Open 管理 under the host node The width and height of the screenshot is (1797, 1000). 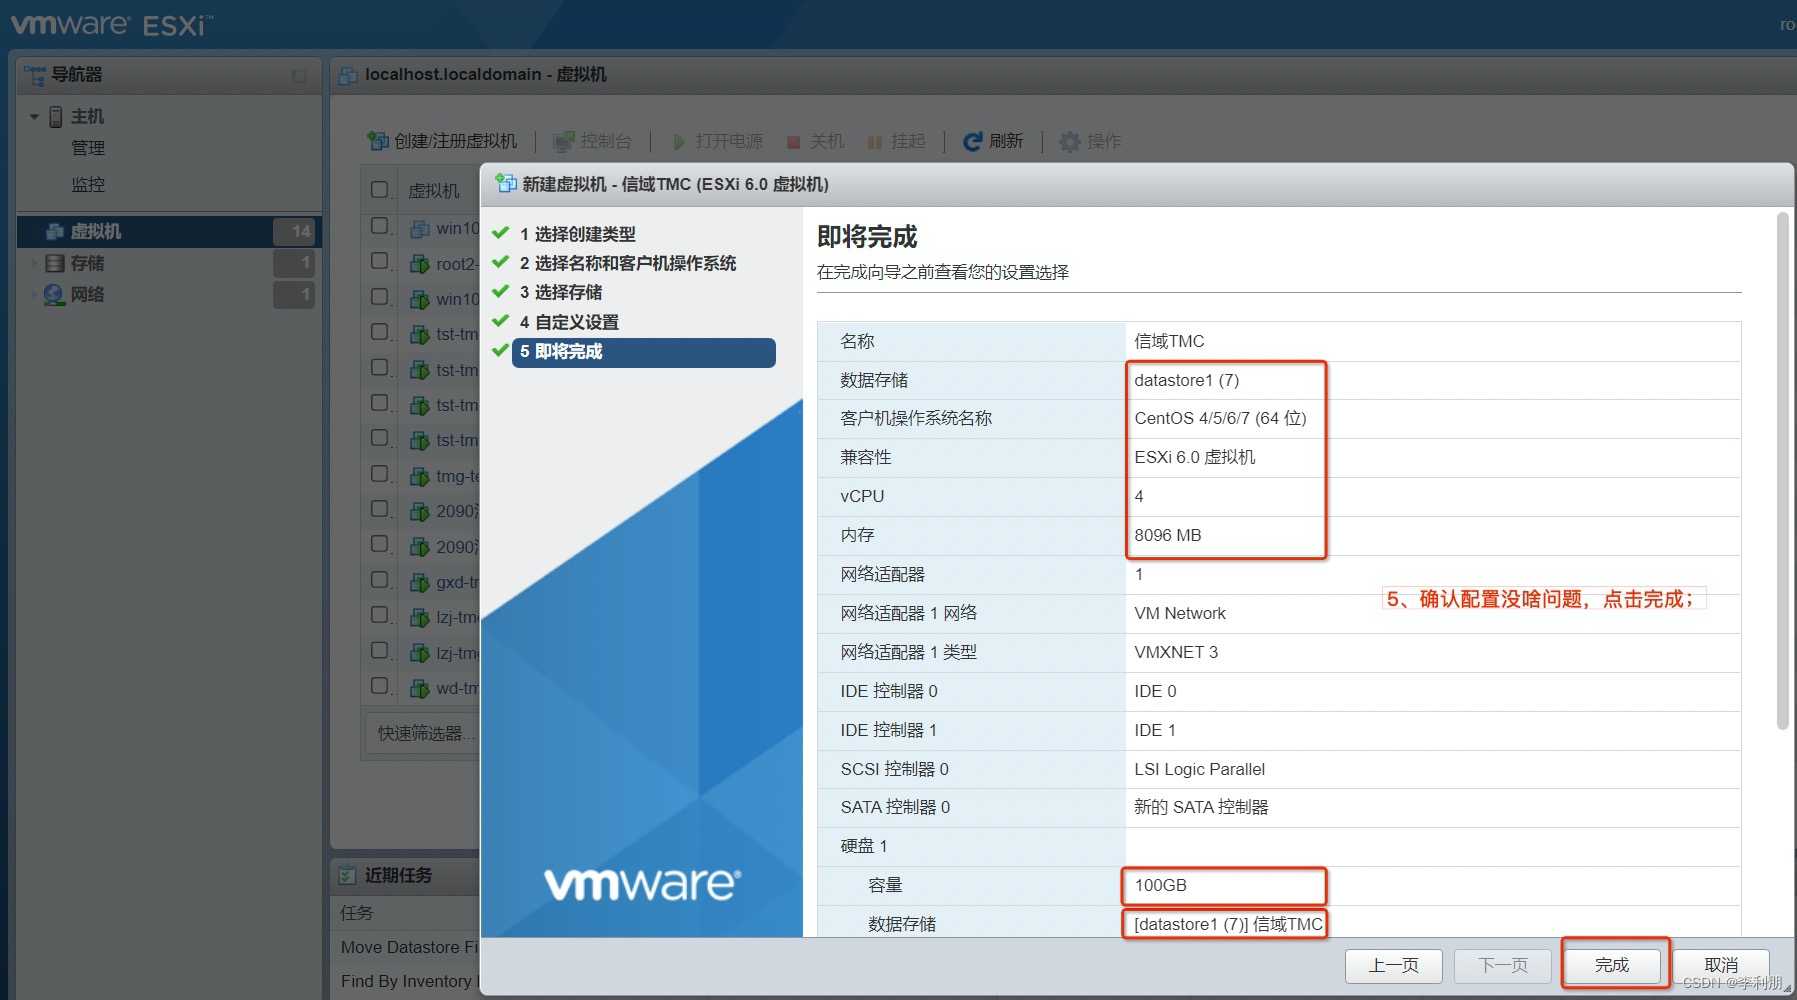pos(88,148)
